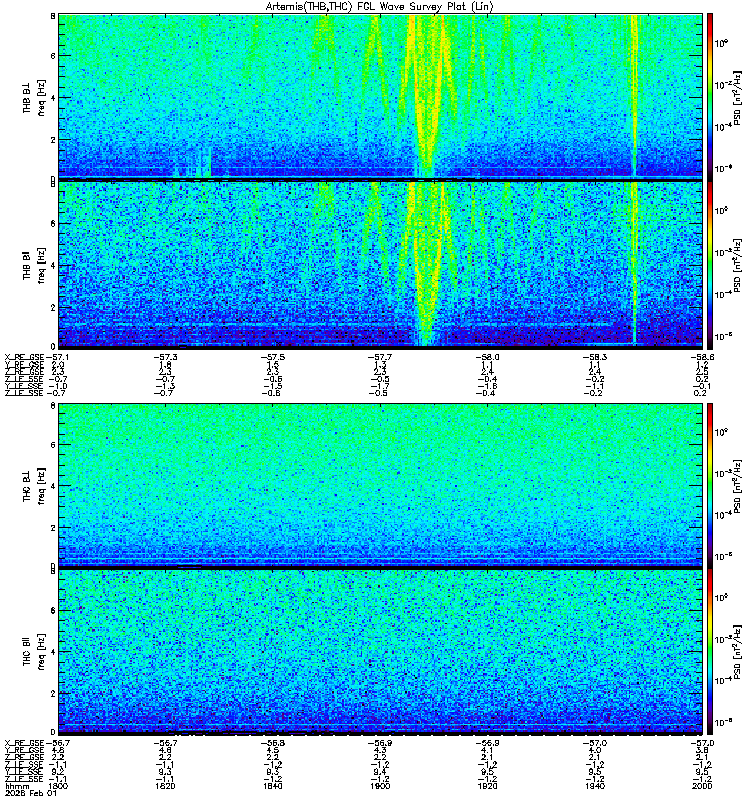This screenshot has width=750, height=800.
Task: Click the '1940' time tick label
Action: click(594, 786)
